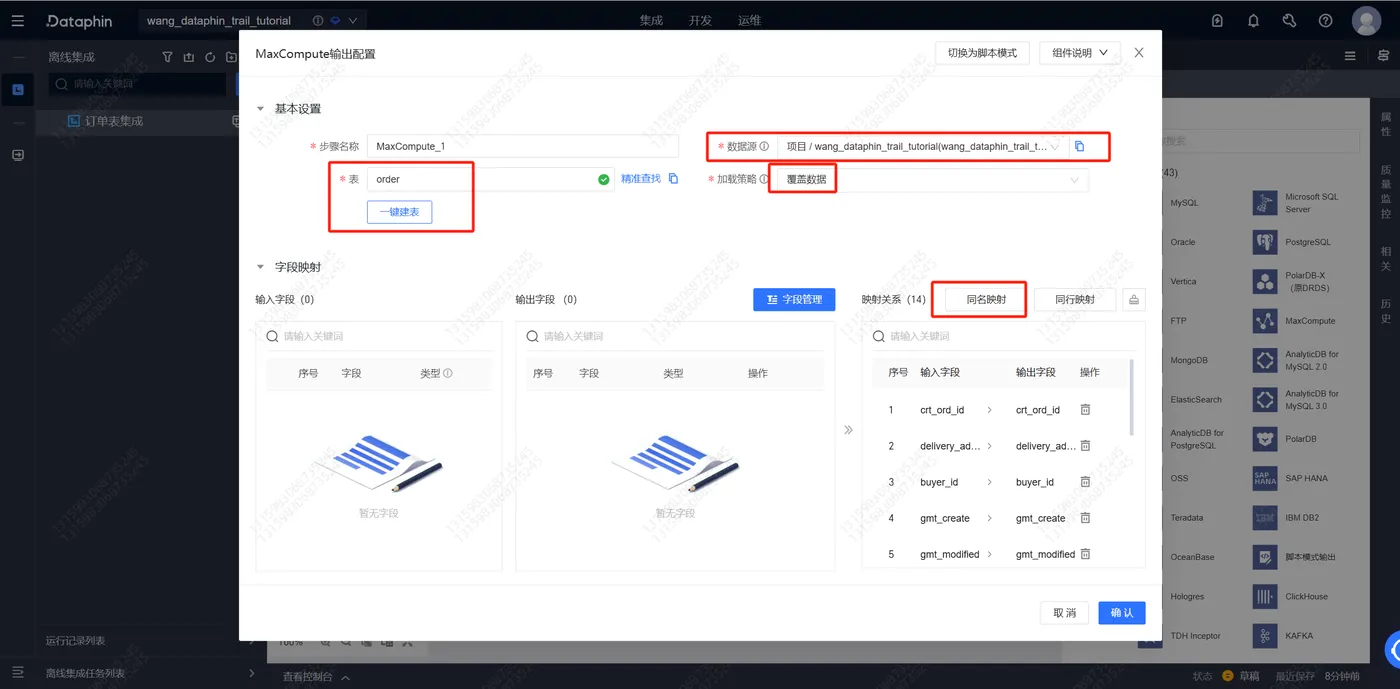Click the new folder icon in 离线集成 panel
Screen dimensions: 1400x689
pos(232,57)
